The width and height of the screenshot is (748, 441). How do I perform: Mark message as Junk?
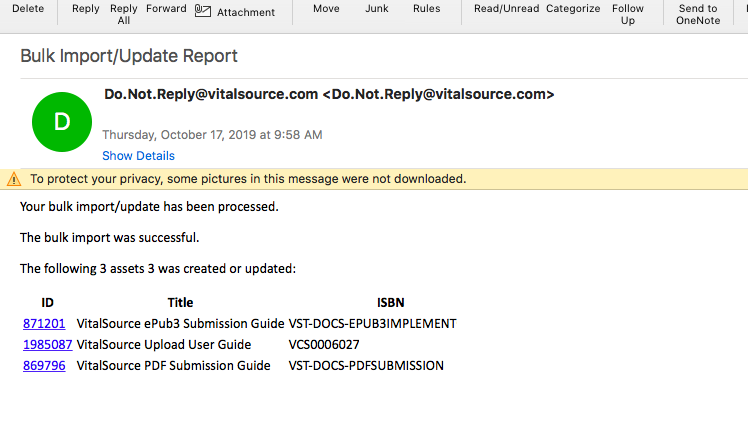[x=377, y=9]
